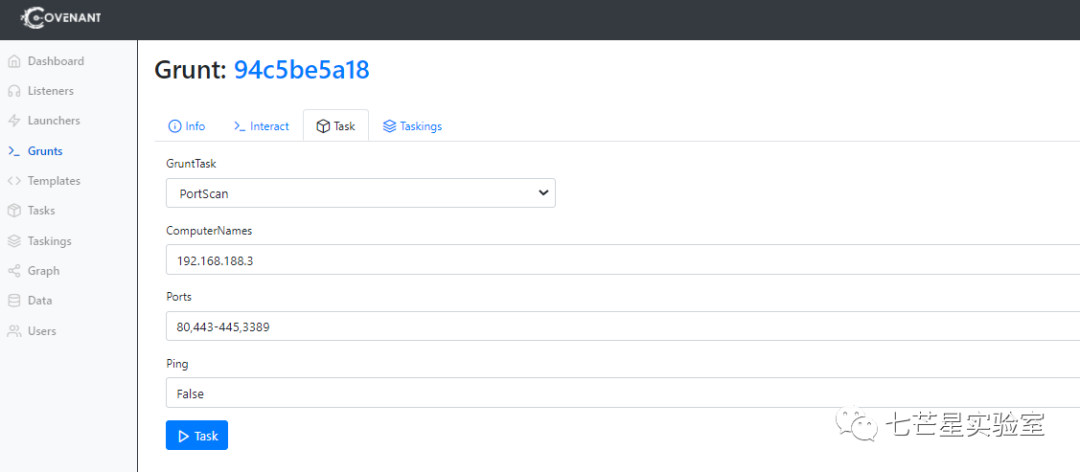Viewport: 1080px width, 472px height.
Task: Open Launchers from the sidebar
Action: 54,121
